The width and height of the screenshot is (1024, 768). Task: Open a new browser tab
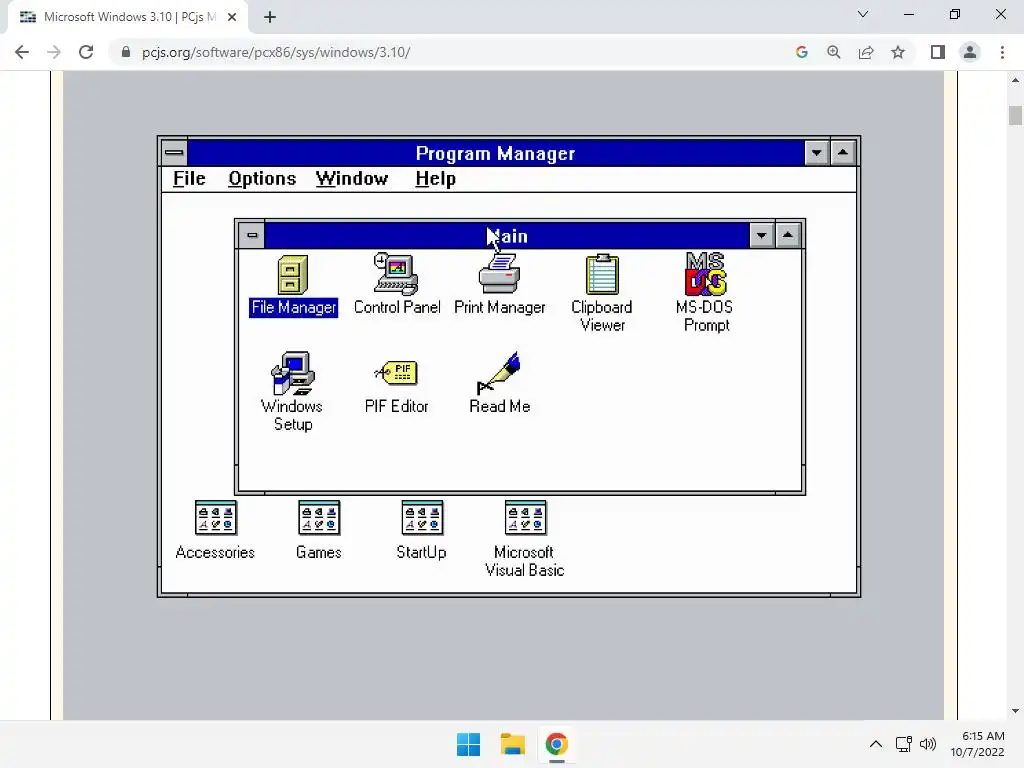[x=270, y=17]
